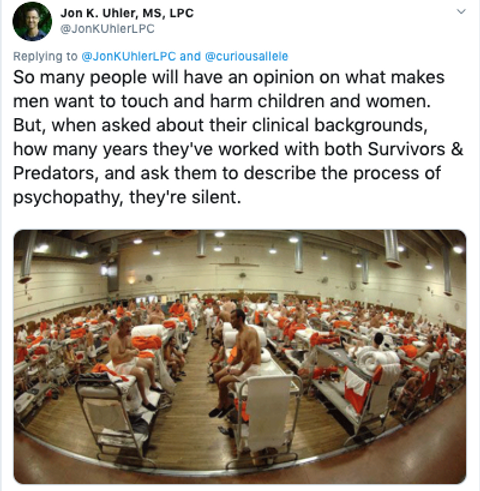Click the 'Replying to' label text
Screen dimensions: 480x491
(45, 57)
